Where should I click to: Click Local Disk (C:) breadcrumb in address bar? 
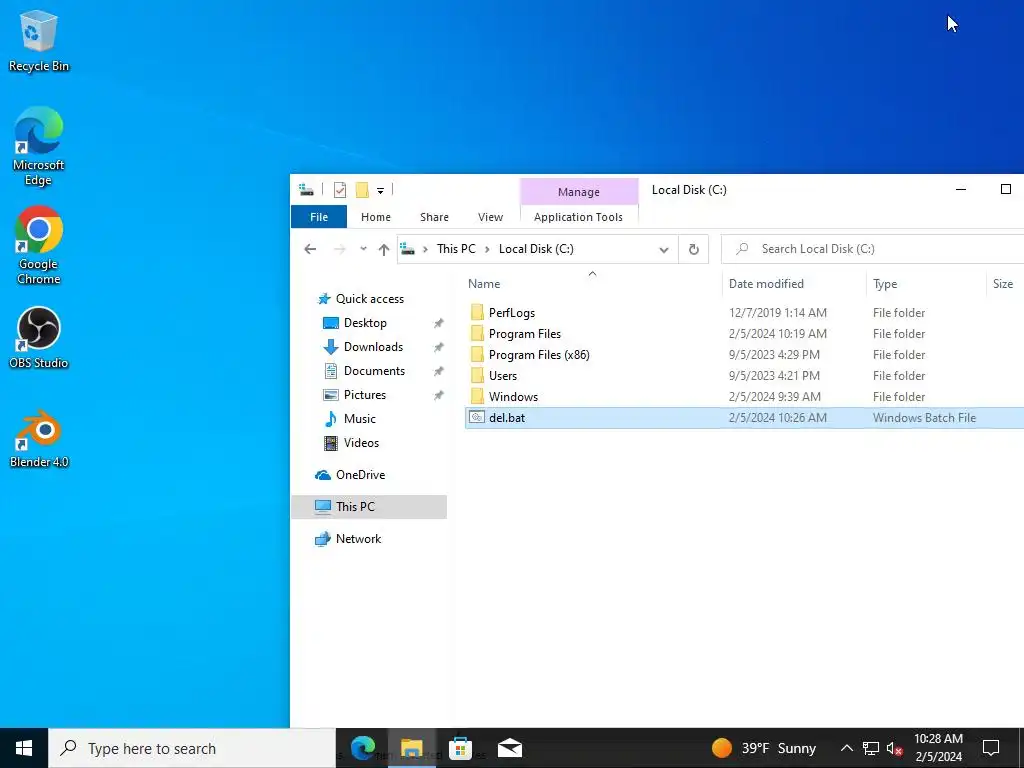pyautogui.click(x=536, y=249)
